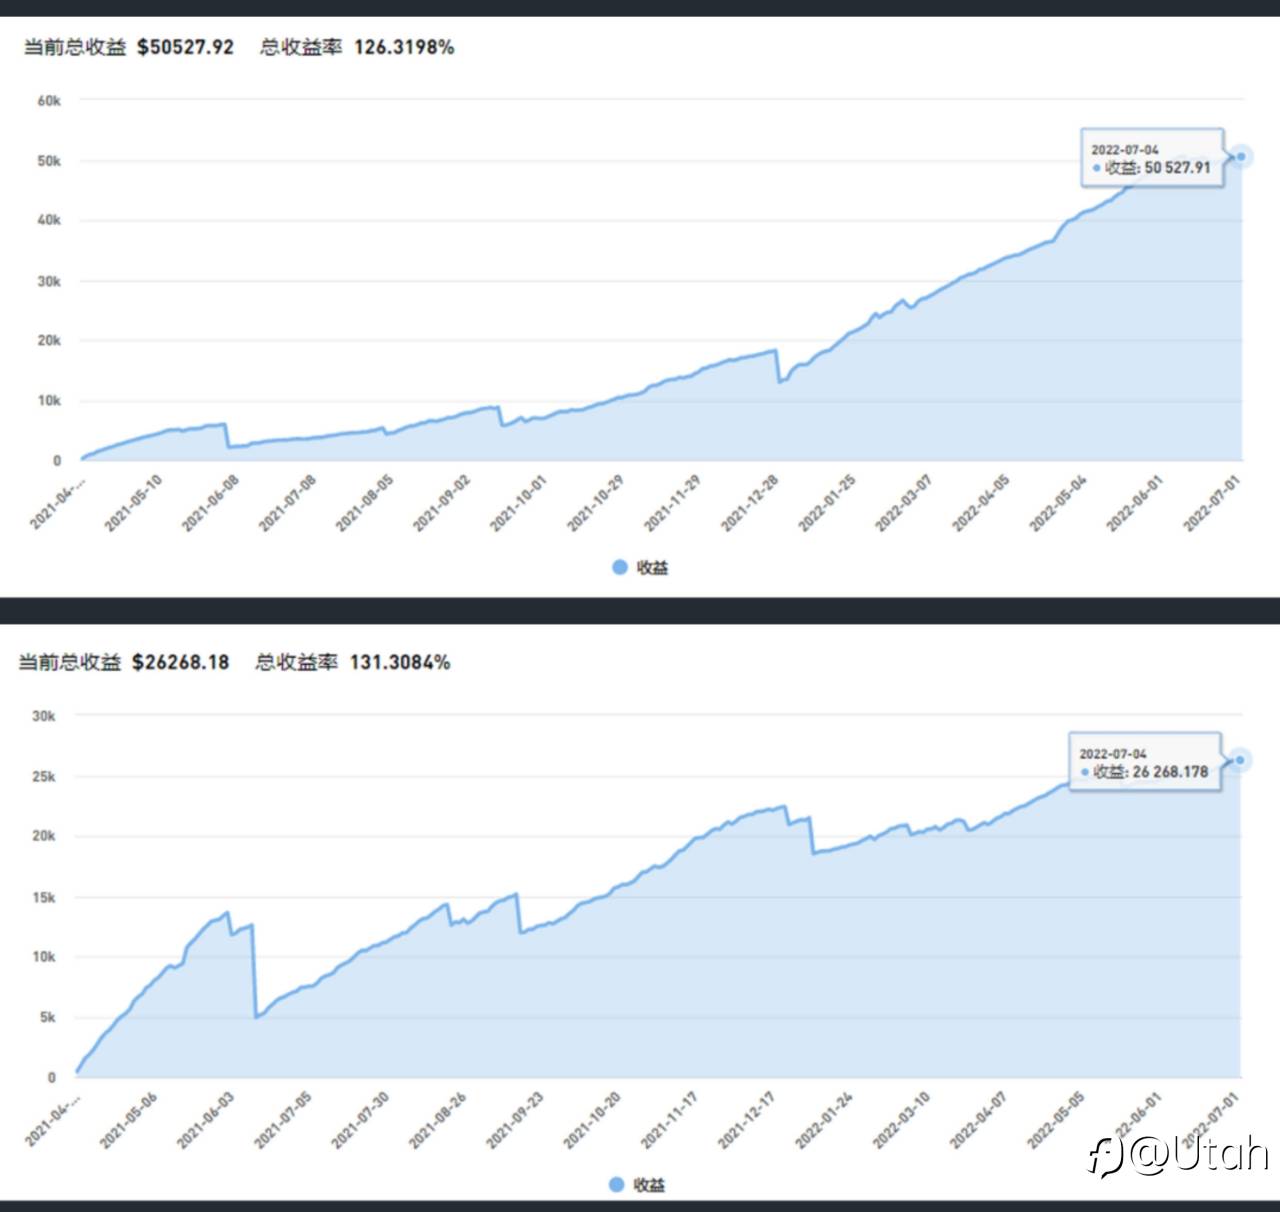Screen dimensions: 1280x1212
Task: Click the highlighted 2022-07-04 data point, top chart
Action: point(1241,156)
